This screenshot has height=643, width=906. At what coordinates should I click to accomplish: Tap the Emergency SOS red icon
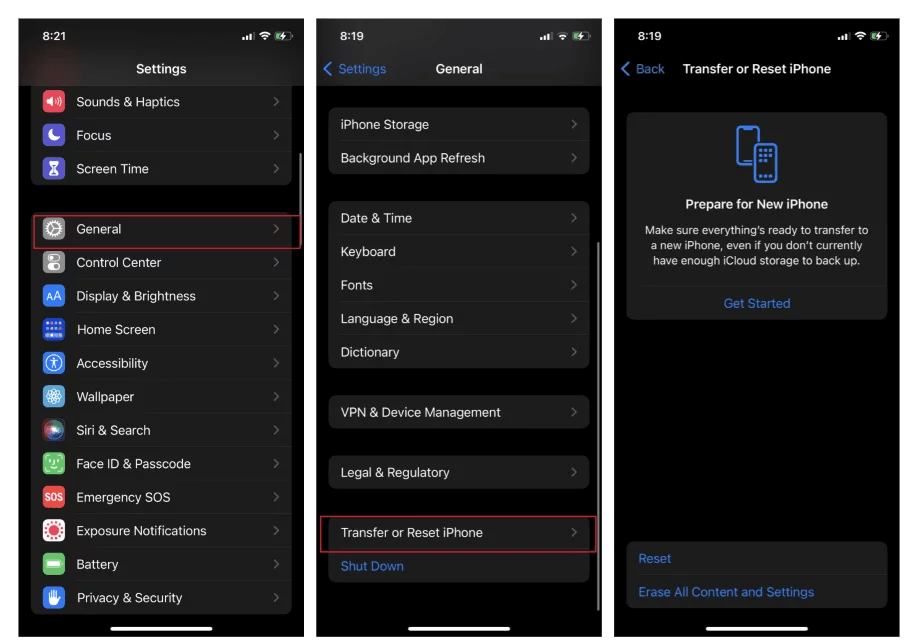pos(54,497)
